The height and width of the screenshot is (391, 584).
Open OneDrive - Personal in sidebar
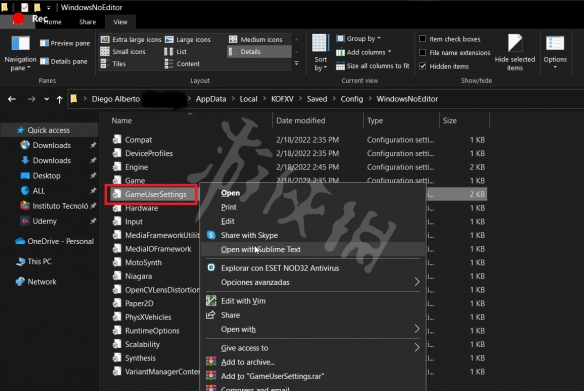[x=54, y=241]
